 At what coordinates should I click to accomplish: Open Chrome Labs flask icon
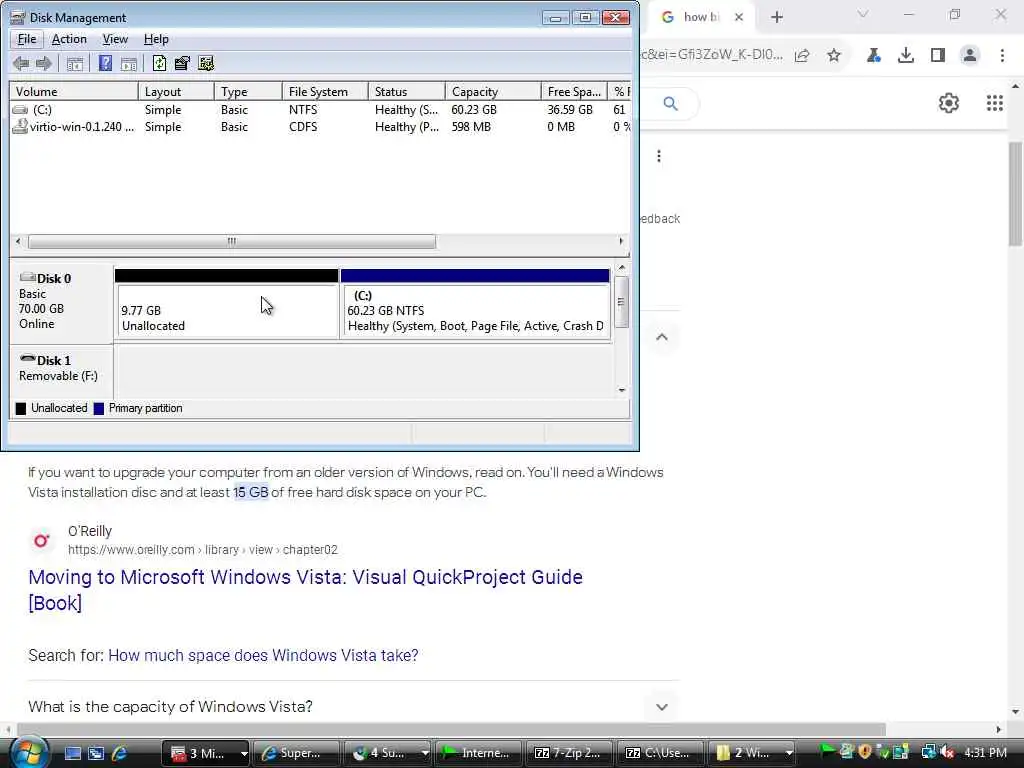[873, 56]
